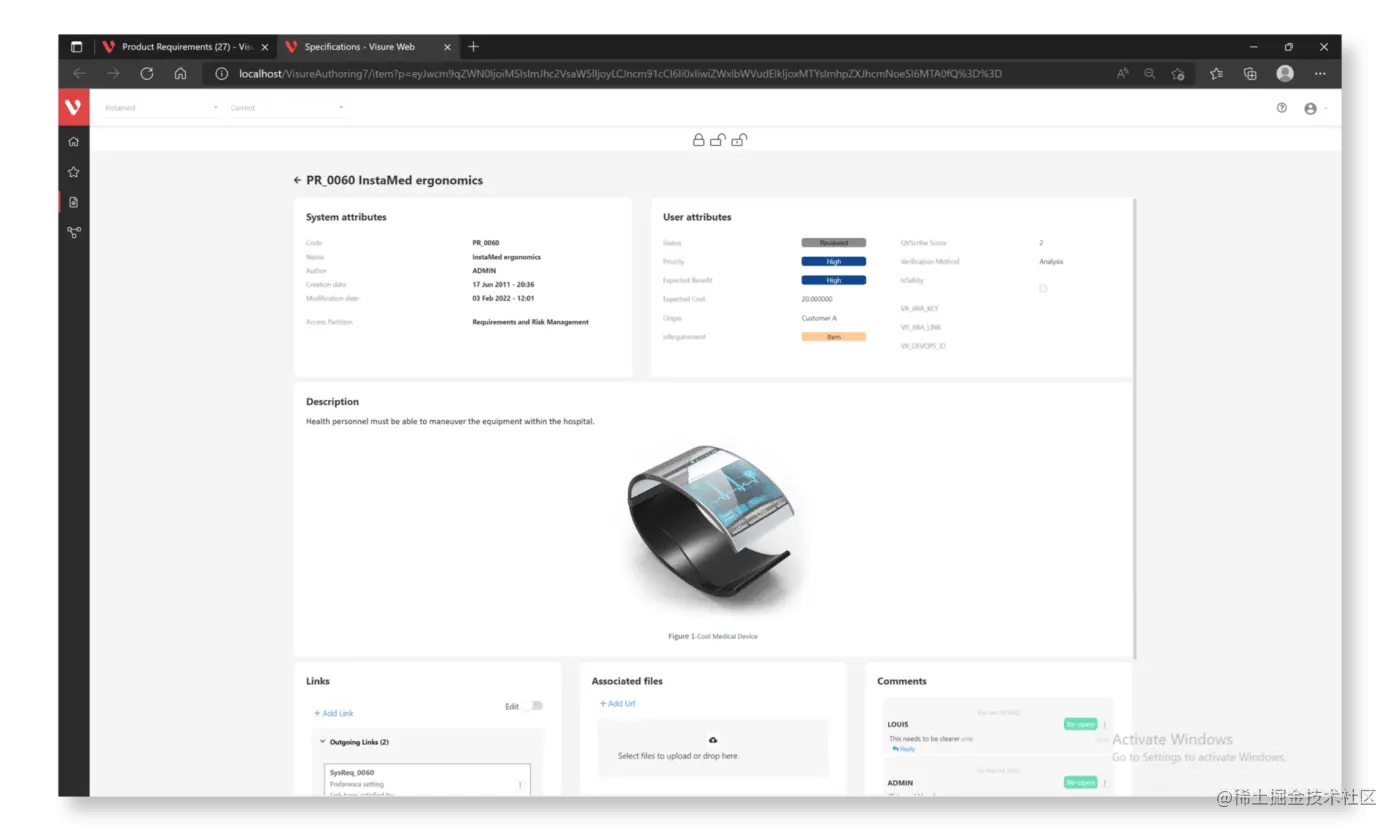Open the browser zoom magnifier icon

coord(1150,73)
